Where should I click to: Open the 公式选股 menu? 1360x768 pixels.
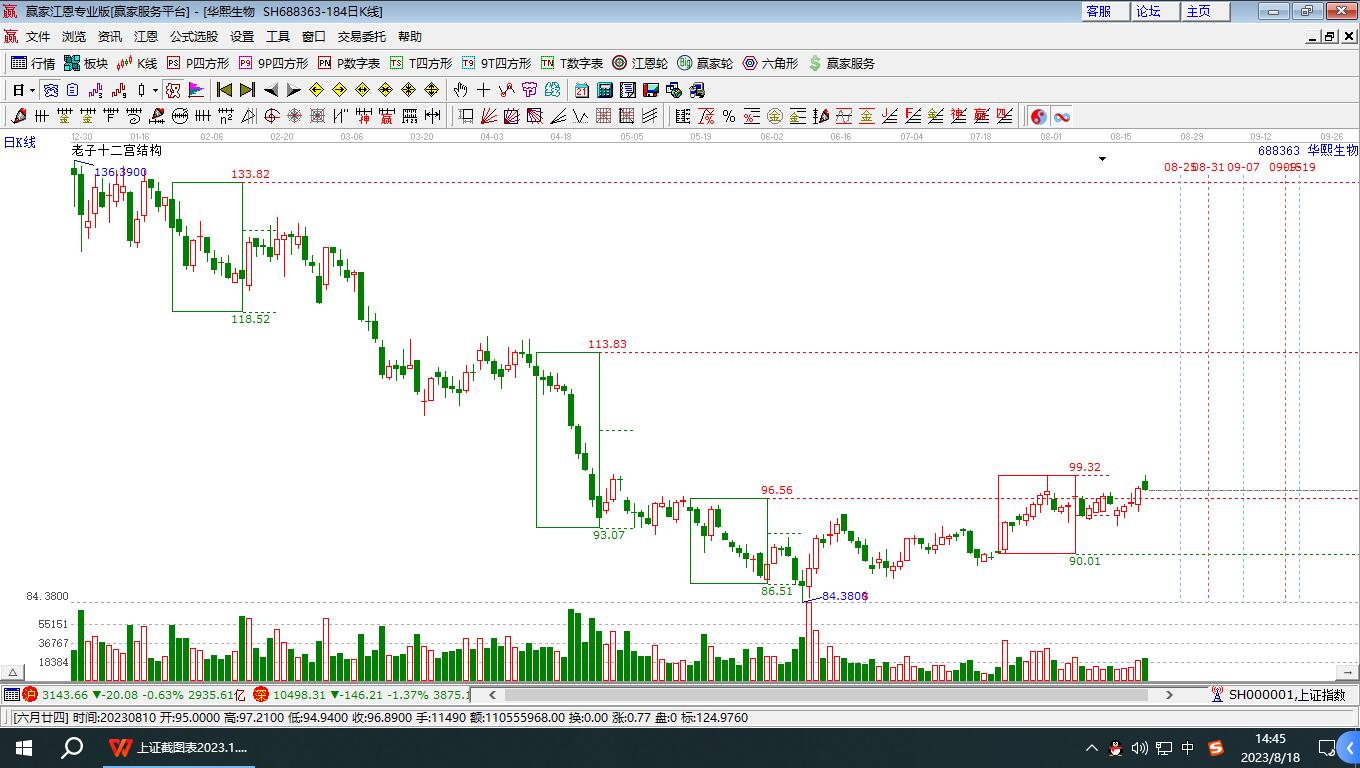tap(194, 36)
